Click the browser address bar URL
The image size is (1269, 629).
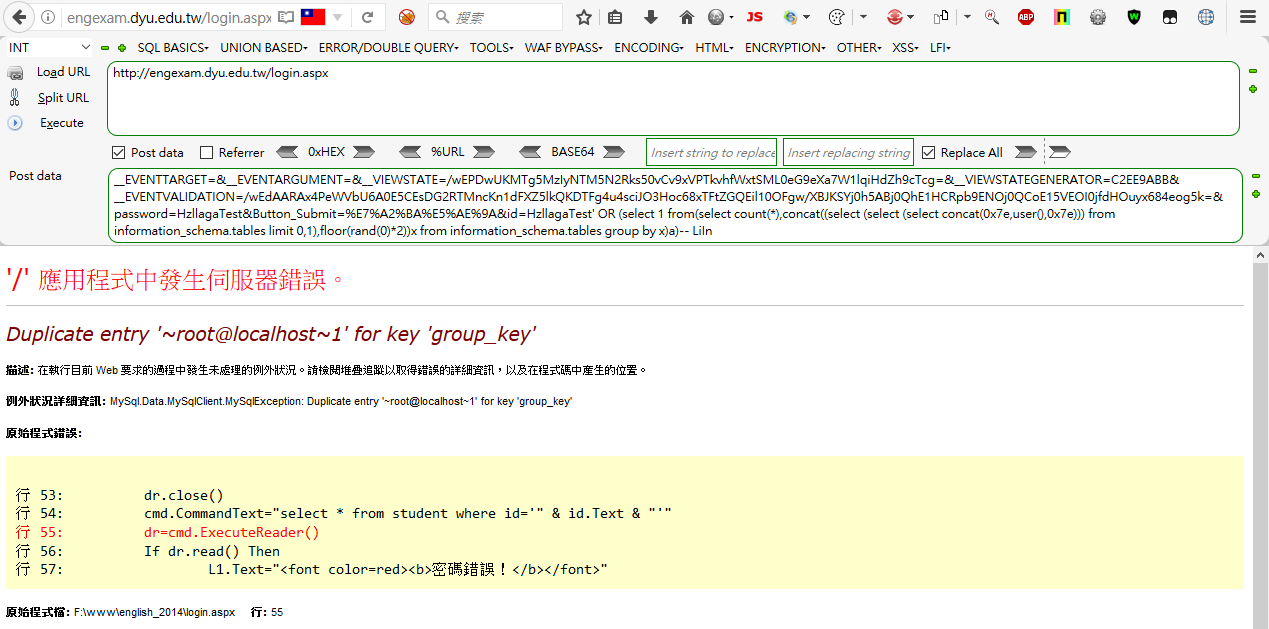(x=168, y=18)
